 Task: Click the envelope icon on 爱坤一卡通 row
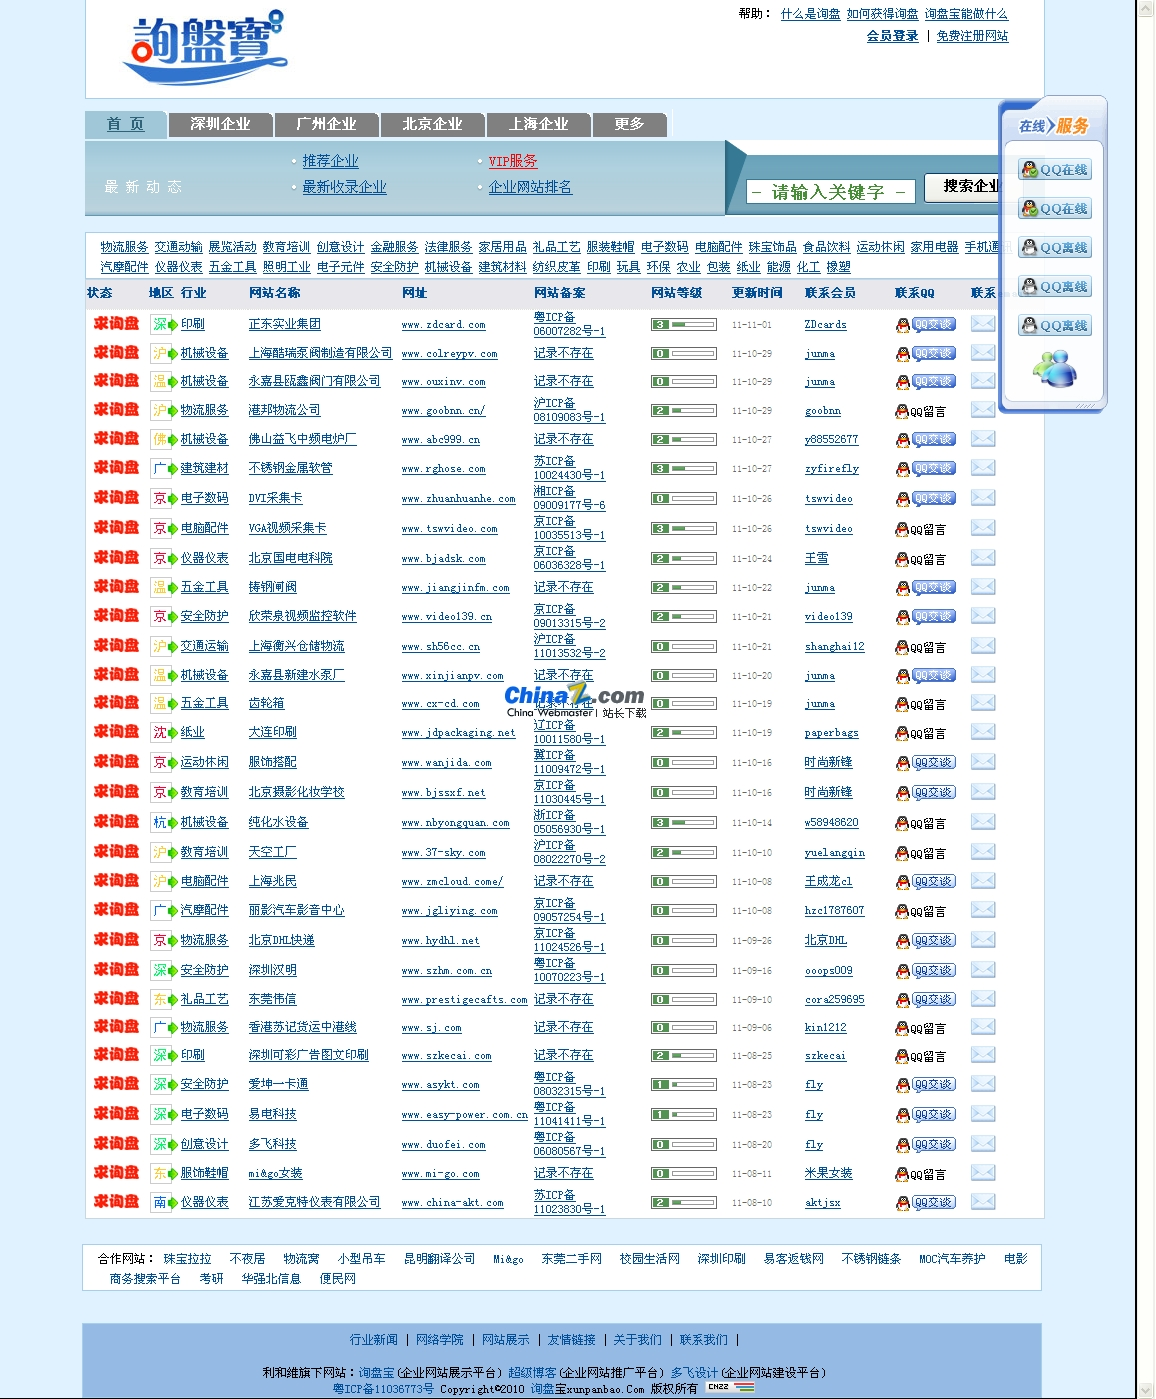(x=983, y=1084)
